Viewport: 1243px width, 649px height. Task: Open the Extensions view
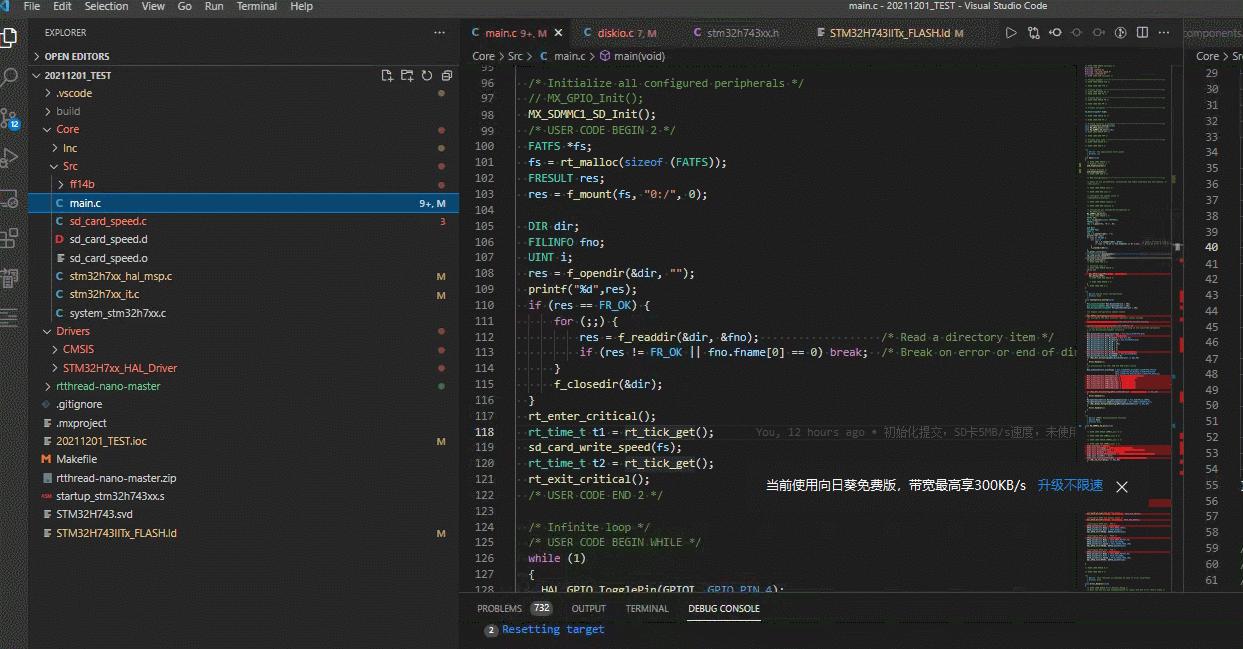coord(9,238)
